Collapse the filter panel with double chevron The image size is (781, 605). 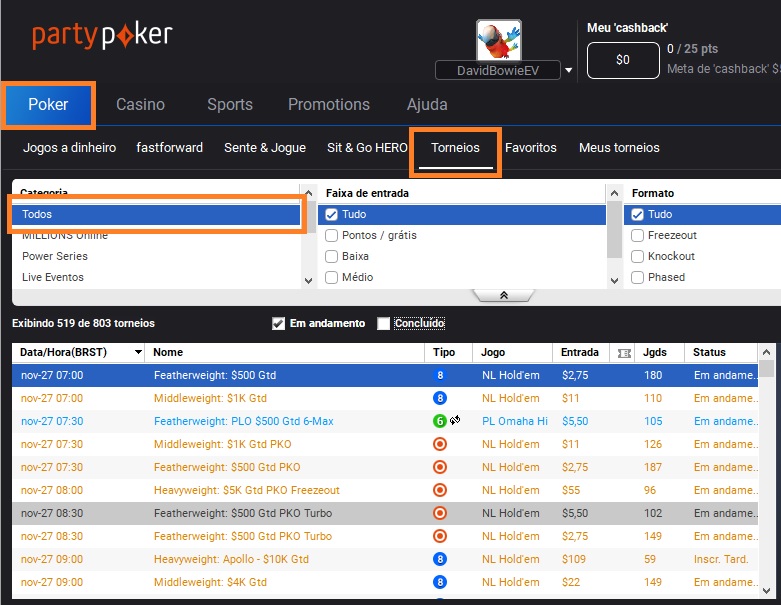coord(504,295)
